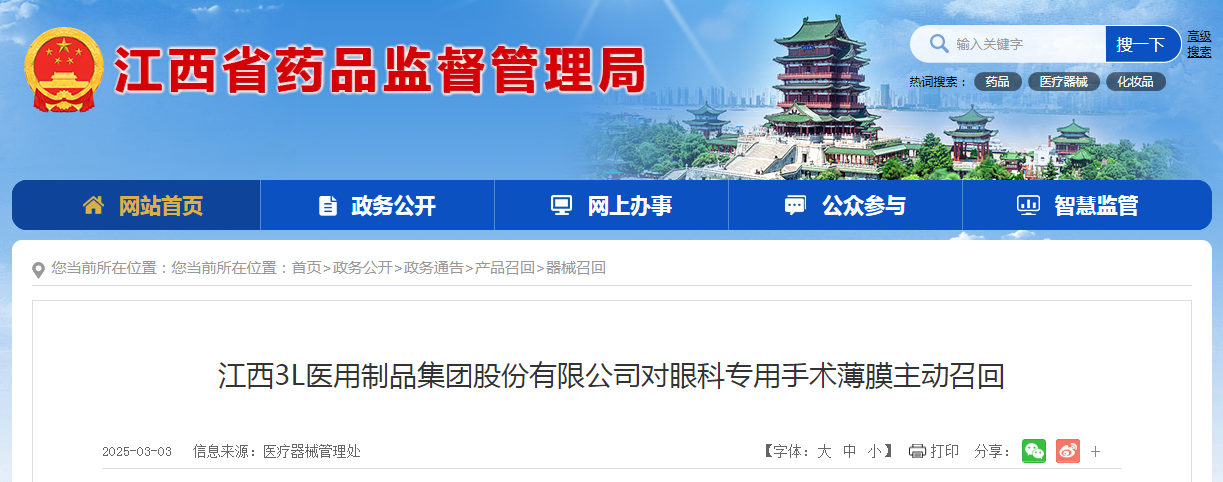Viewport: 1223px width, 482px height.
Task: Click the 搜一下 search button
Action: pos(1143,44)
